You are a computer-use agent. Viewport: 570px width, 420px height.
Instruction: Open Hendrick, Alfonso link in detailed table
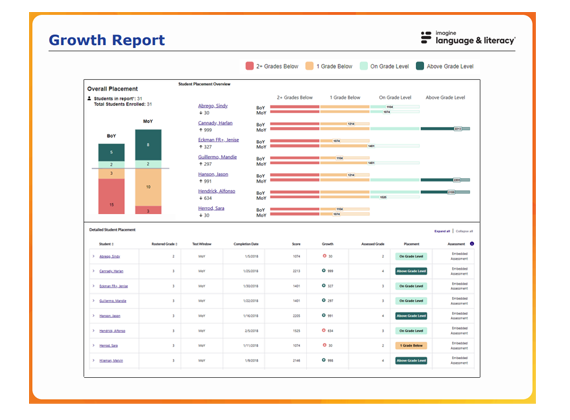pyautogui.click(x=112, y=331)
